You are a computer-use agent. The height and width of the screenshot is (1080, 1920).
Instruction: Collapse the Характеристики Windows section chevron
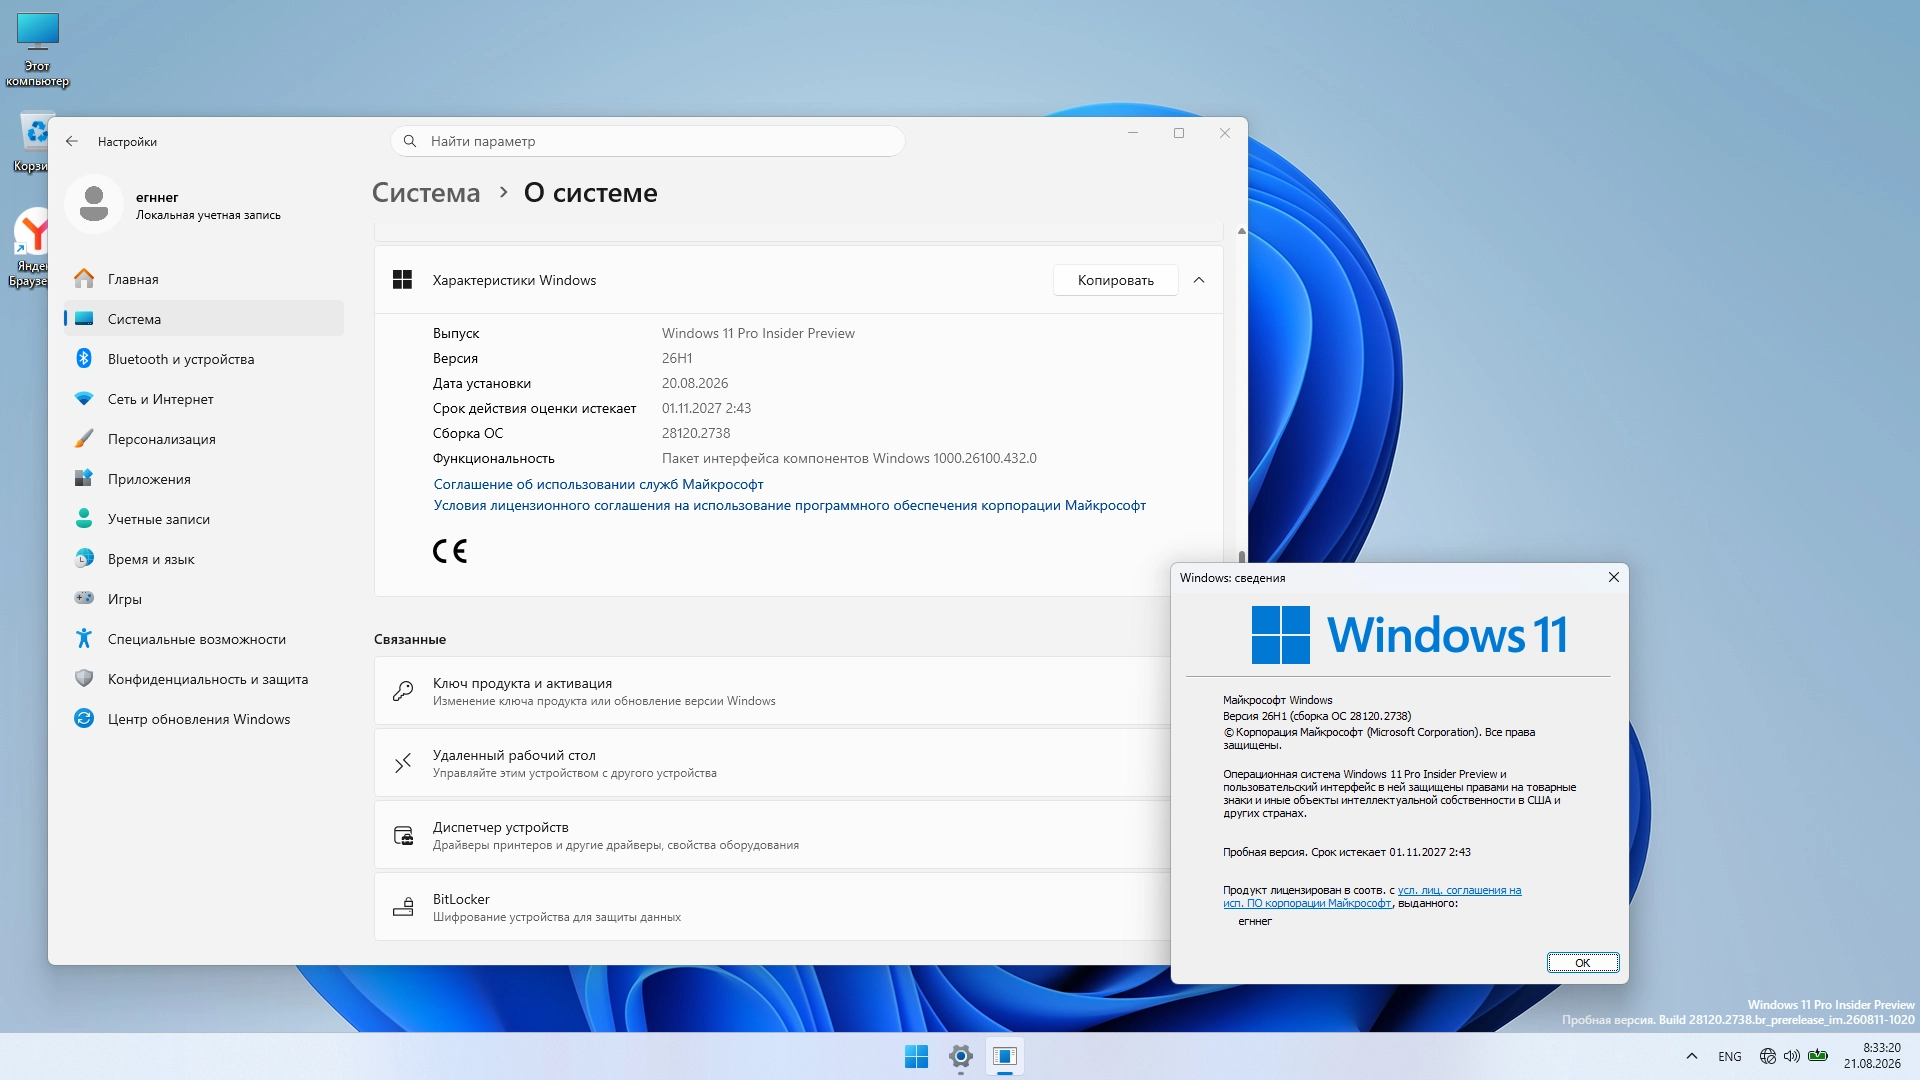(x=1199, y=280)
